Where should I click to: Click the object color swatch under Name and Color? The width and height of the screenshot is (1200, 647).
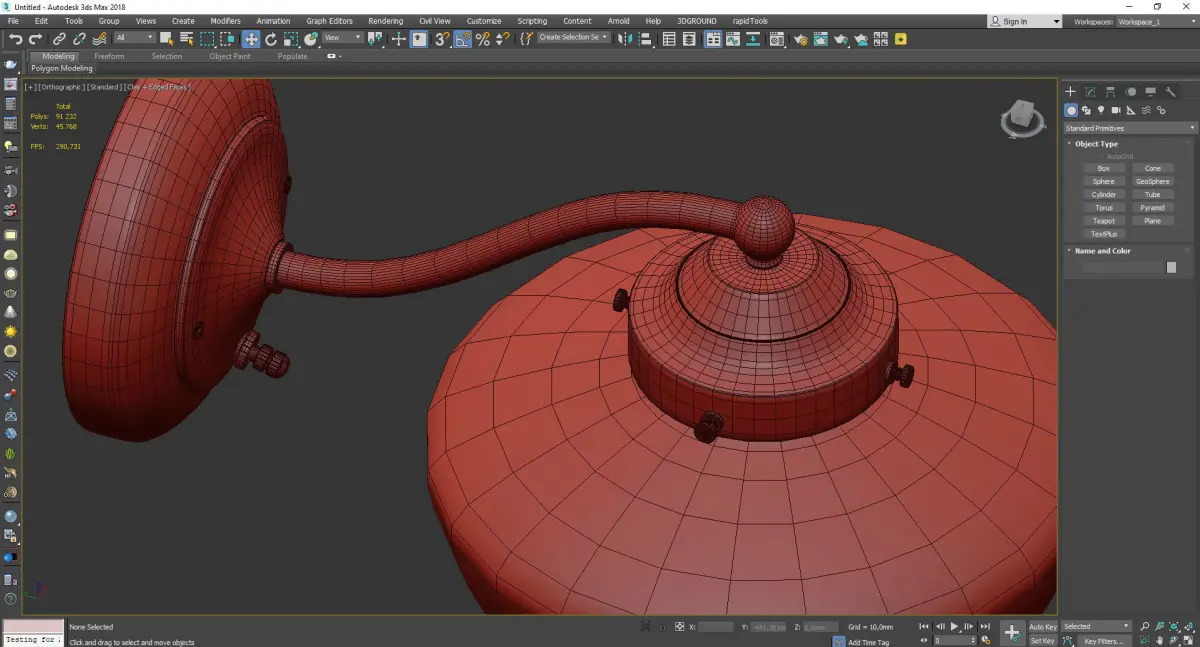(x=1171, y=267)
